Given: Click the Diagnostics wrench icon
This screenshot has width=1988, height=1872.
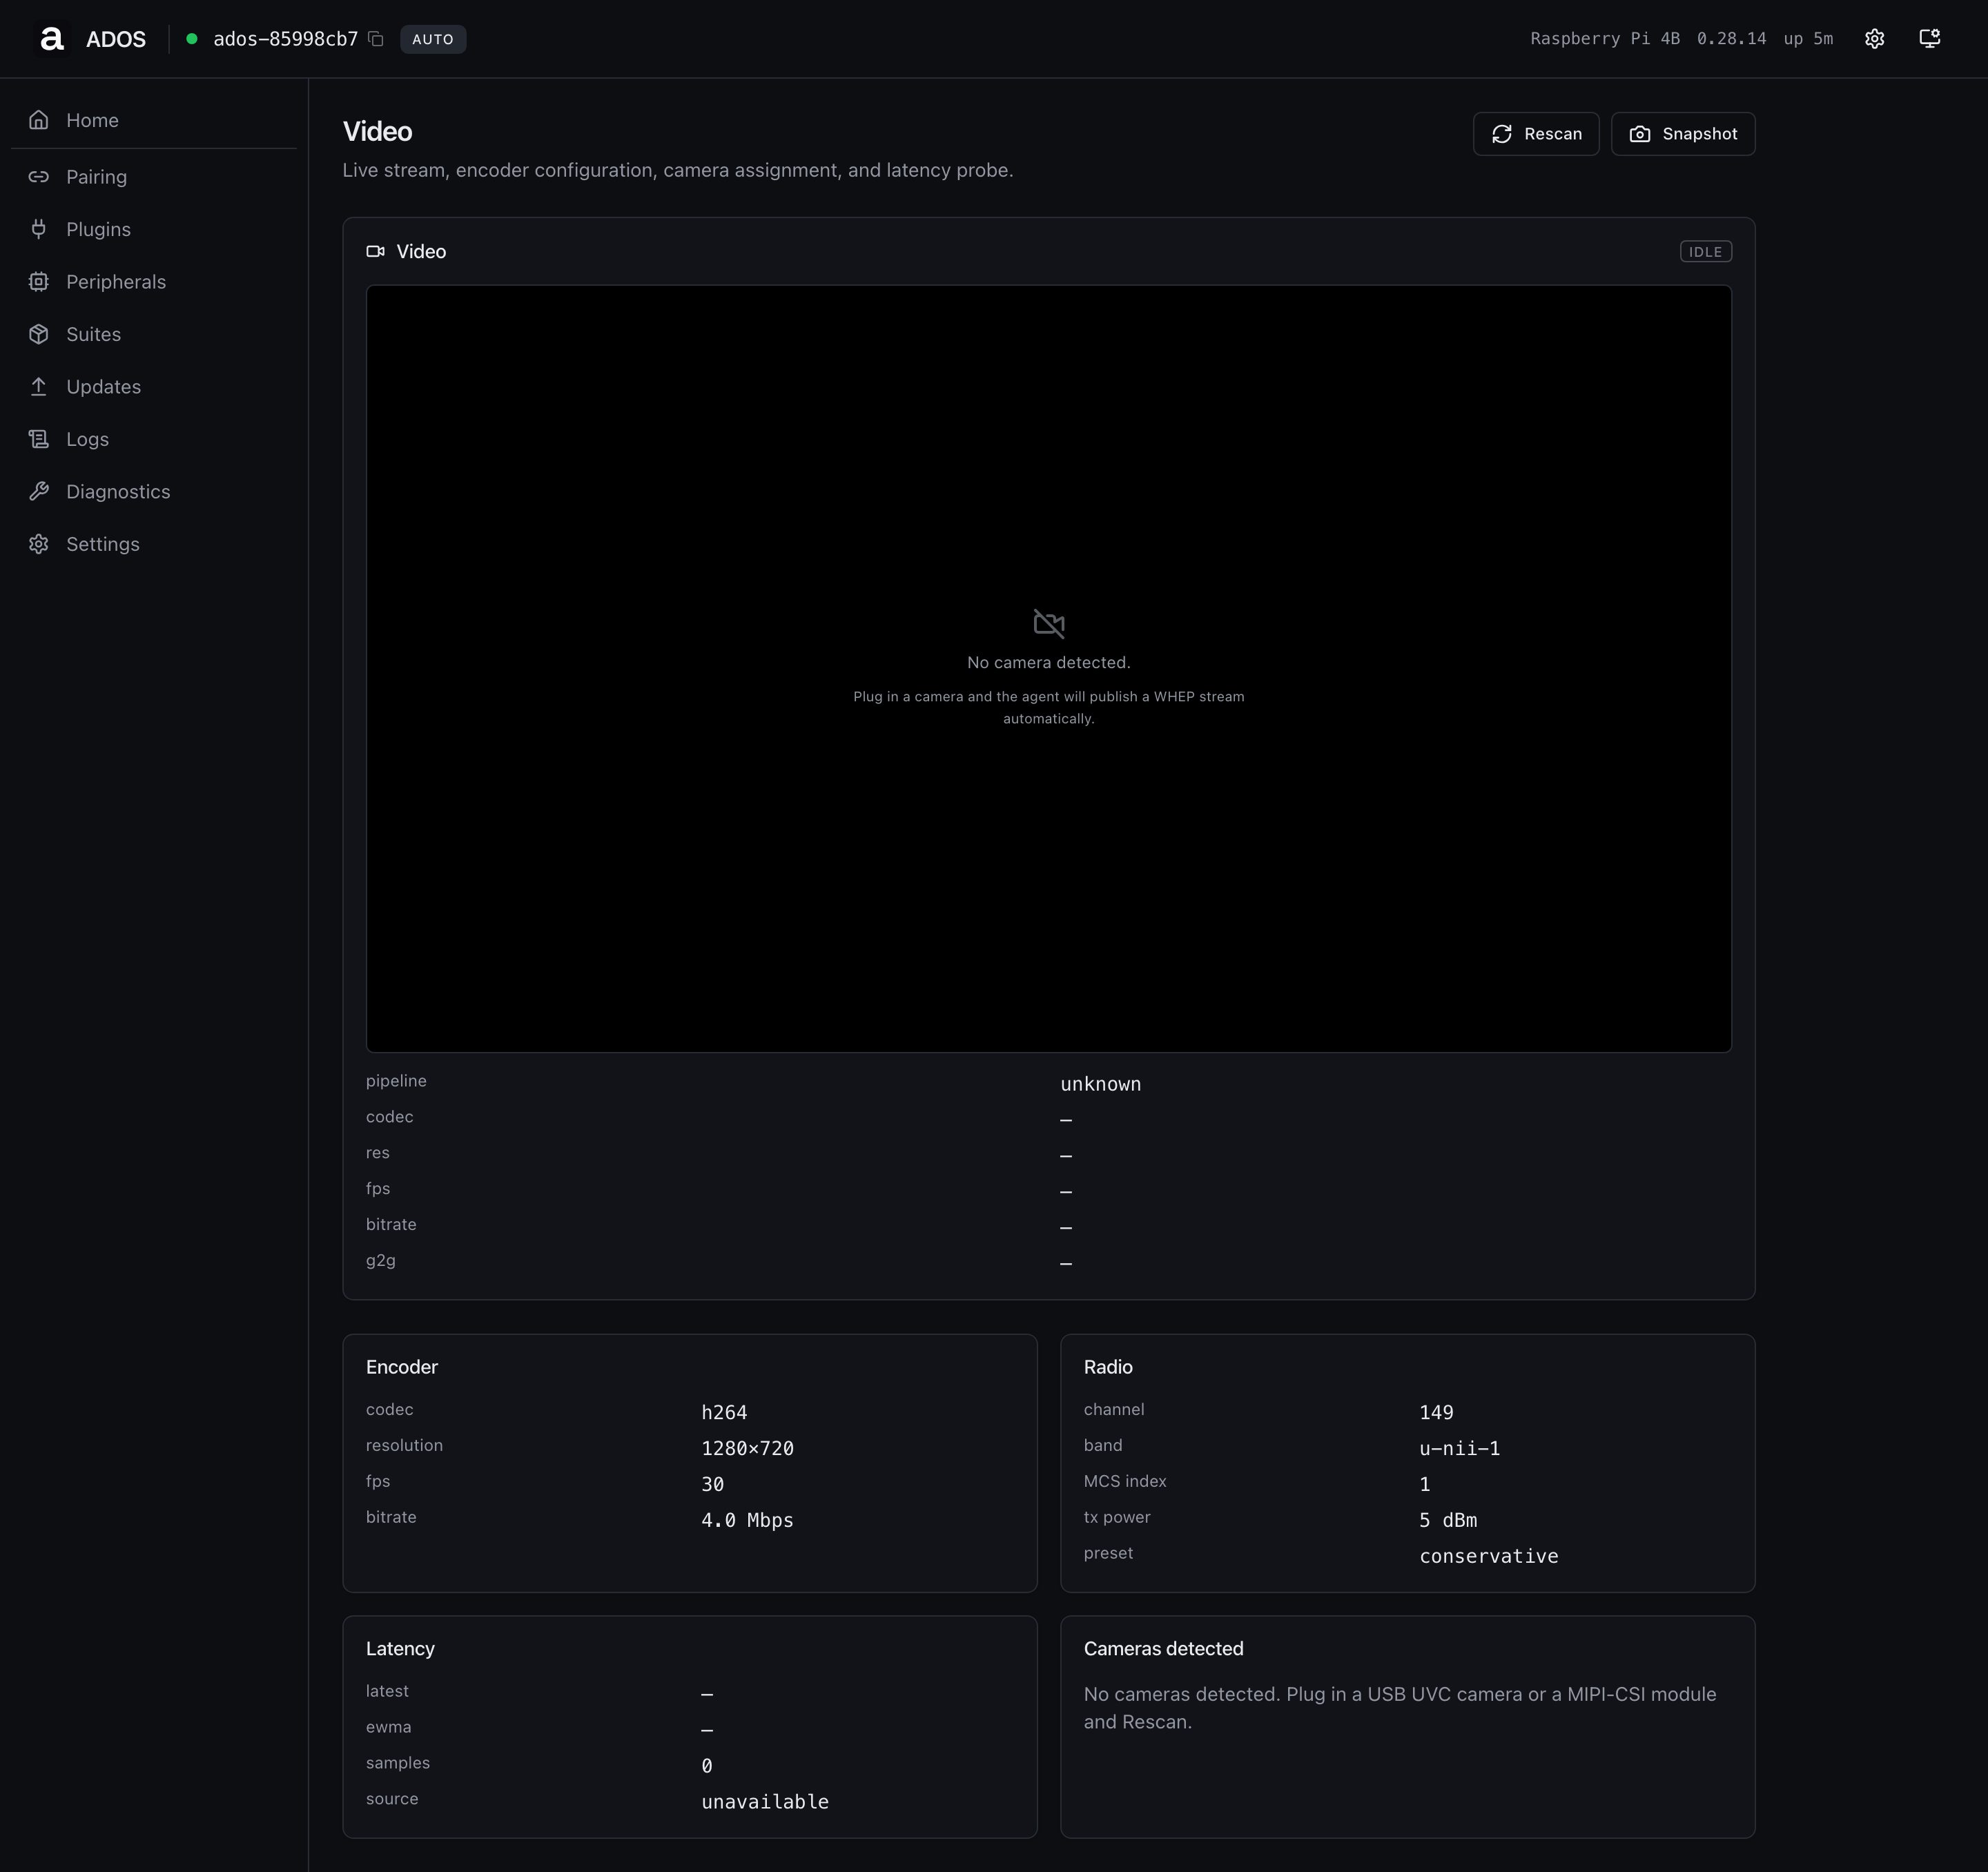Looking at the screenshot, I should tap(39, 492).
